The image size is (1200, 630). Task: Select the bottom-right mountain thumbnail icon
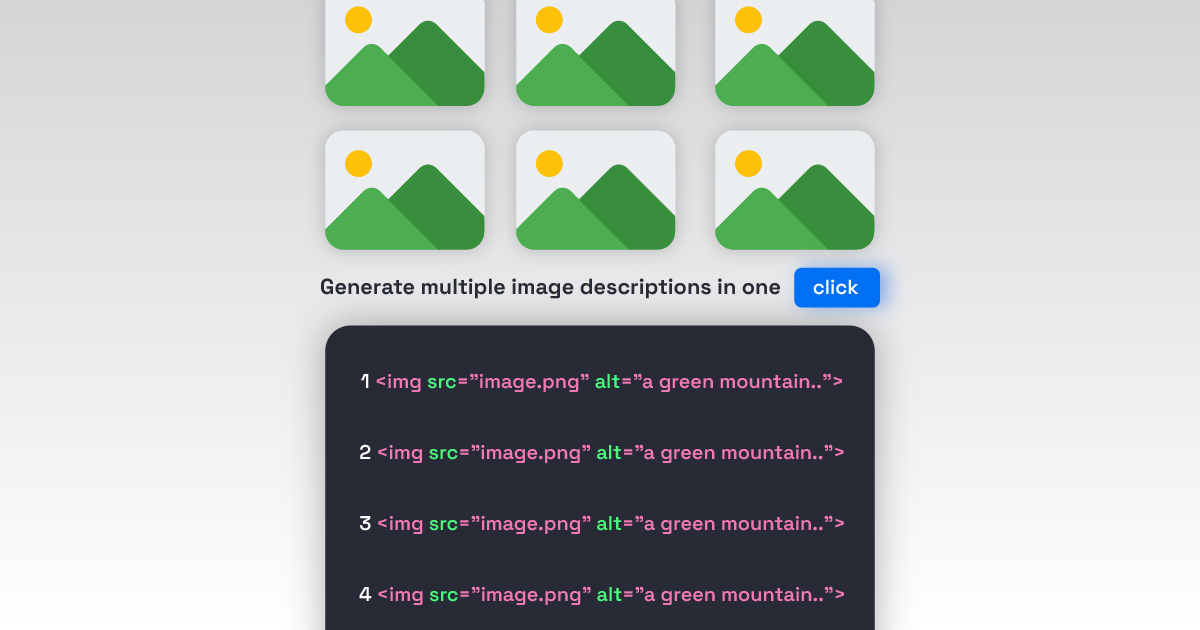coord(794,190)
